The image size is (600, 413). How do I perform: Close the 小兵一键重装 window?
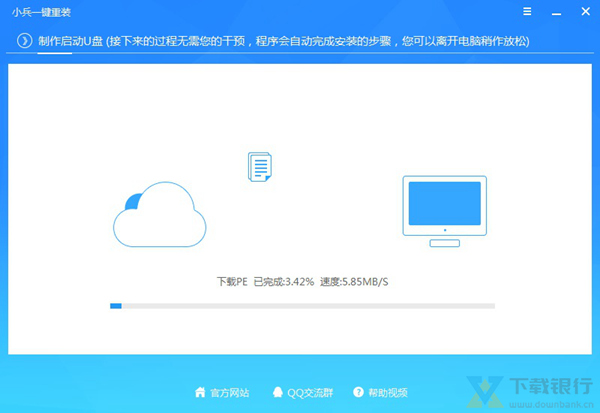tap(585, 11)
